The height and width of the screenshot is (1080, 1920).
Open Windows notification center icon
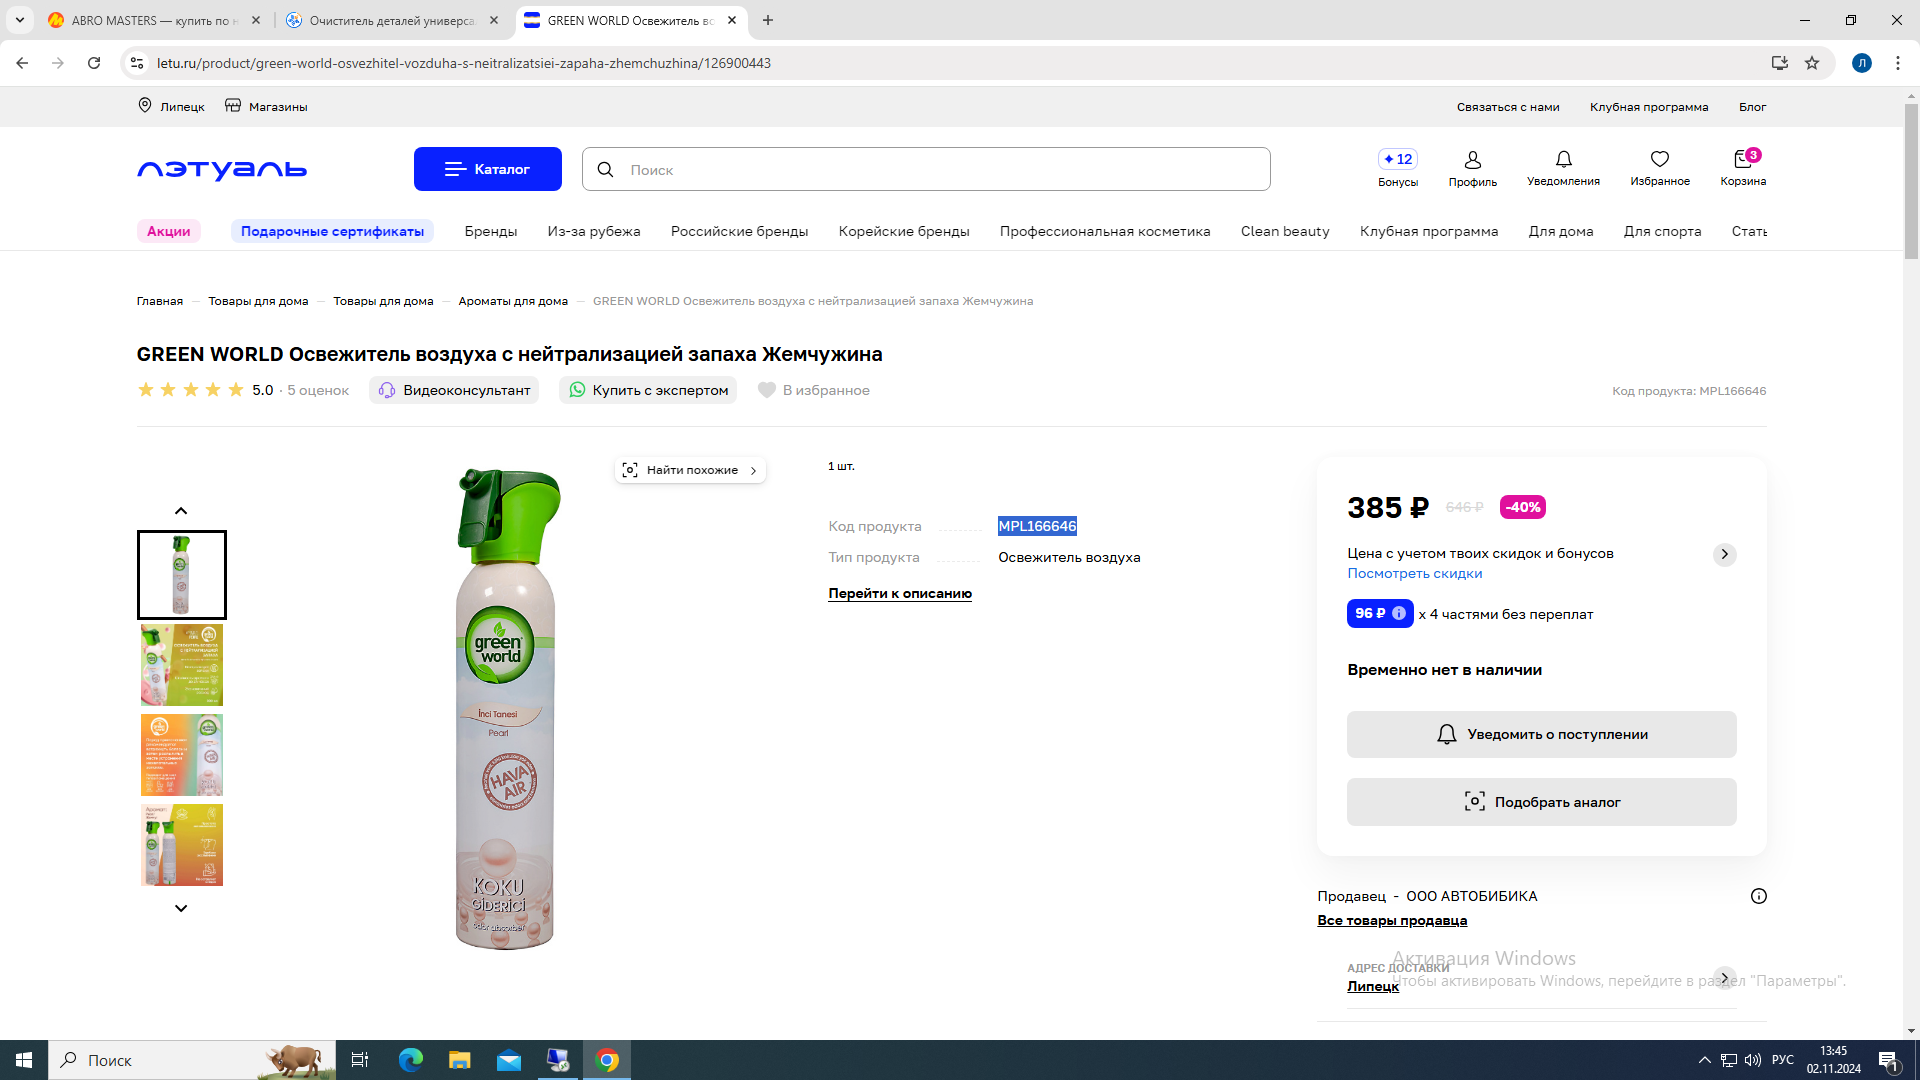[1889, 1060]
